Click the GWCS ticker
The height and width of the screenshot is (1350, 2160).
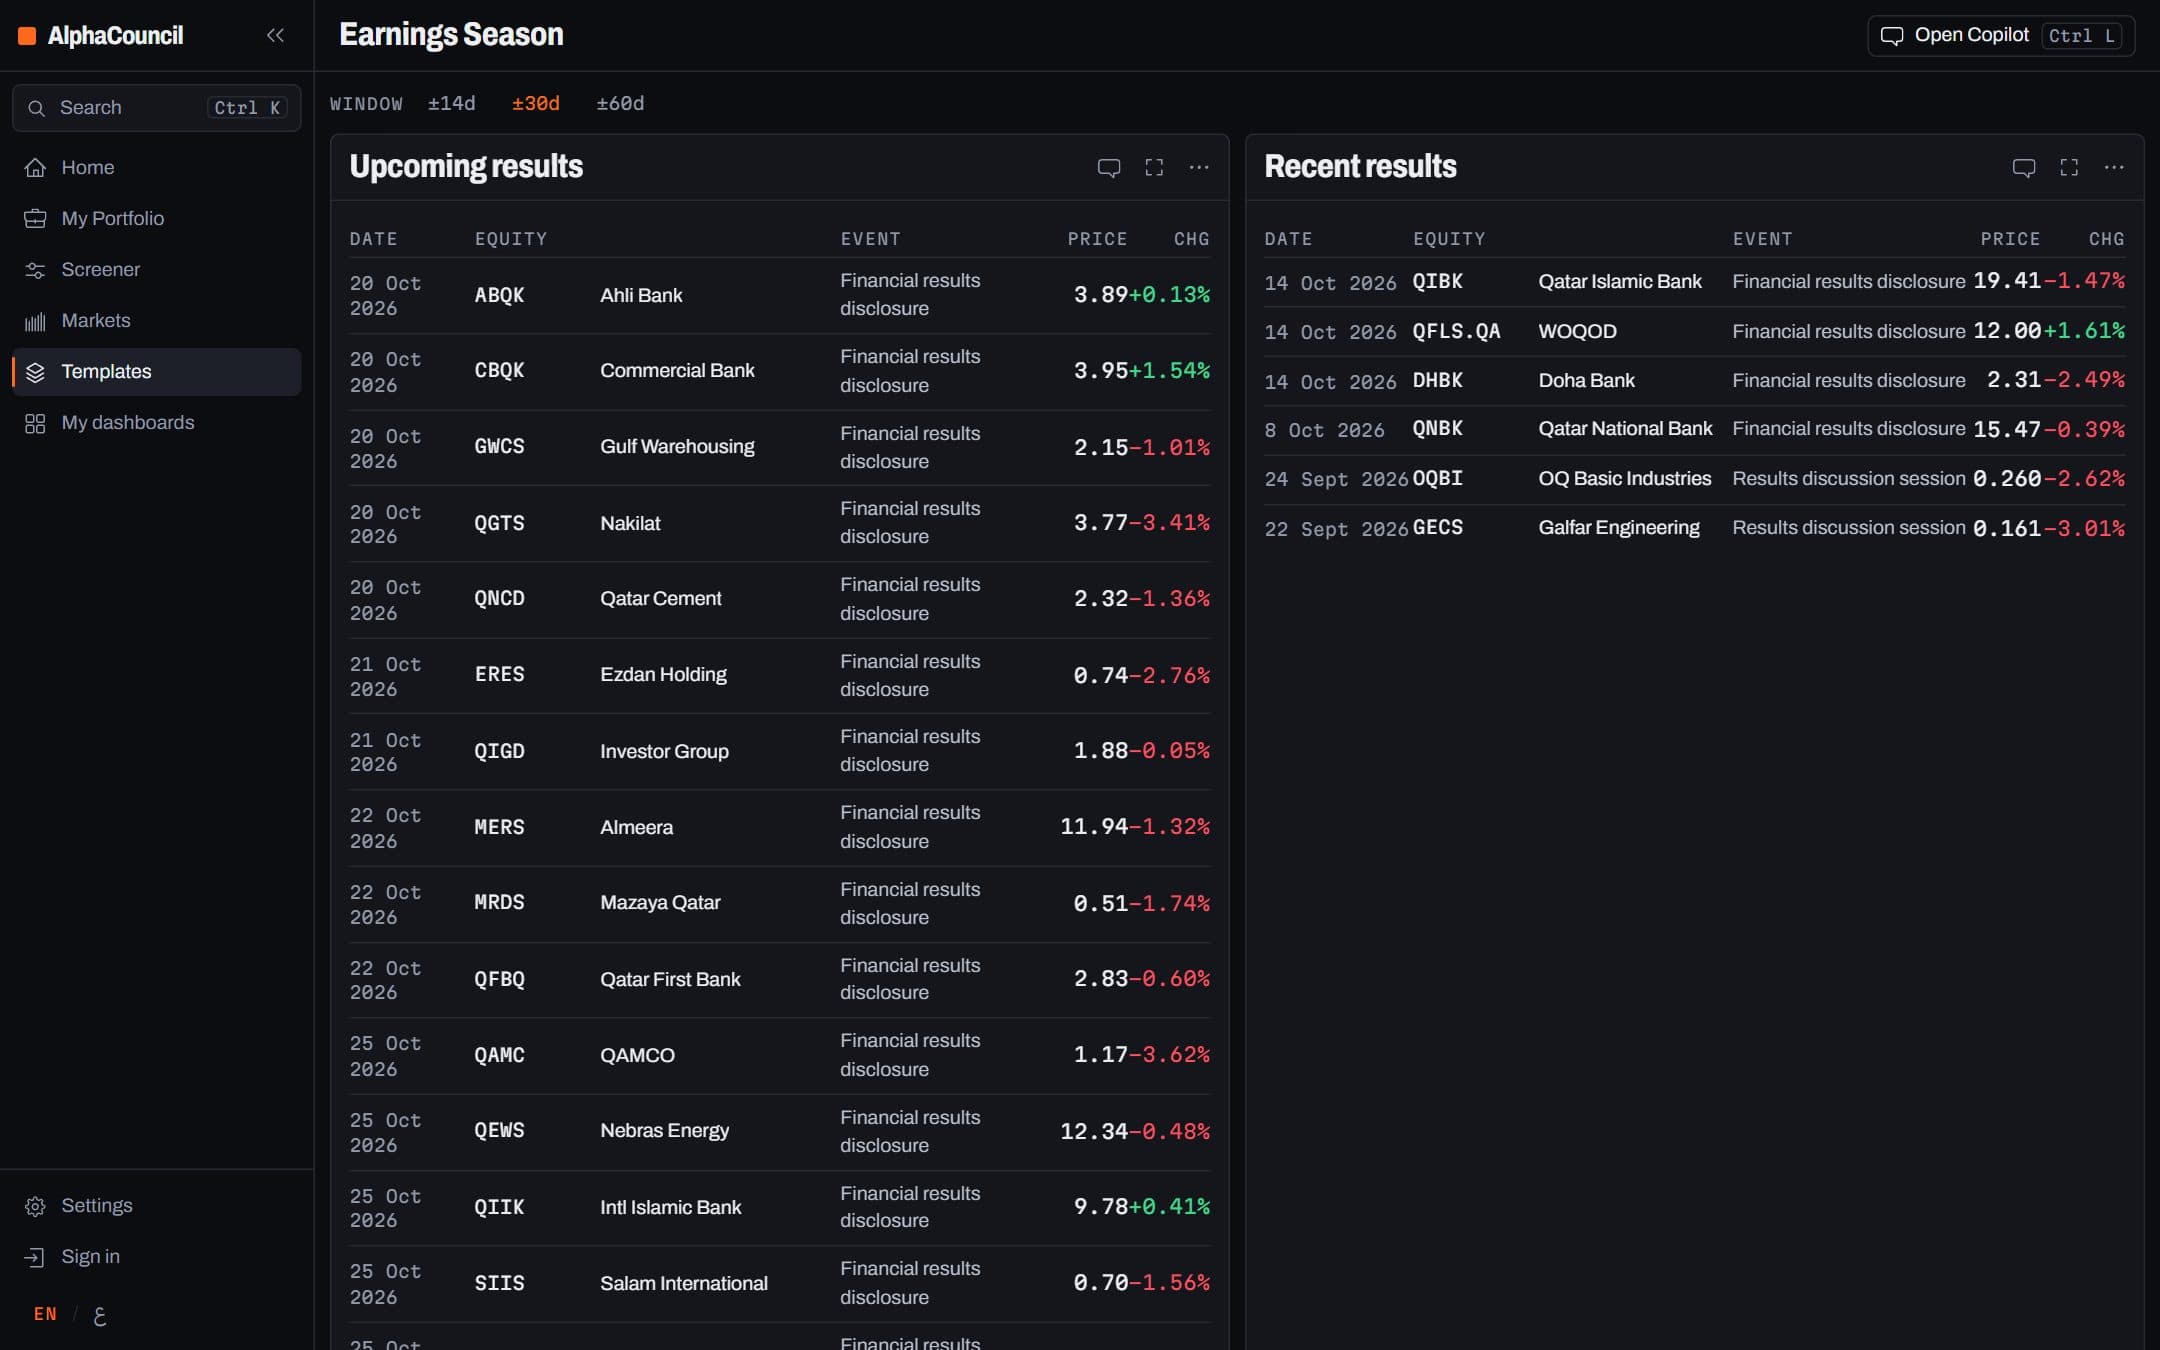click(x=499, y=446)
